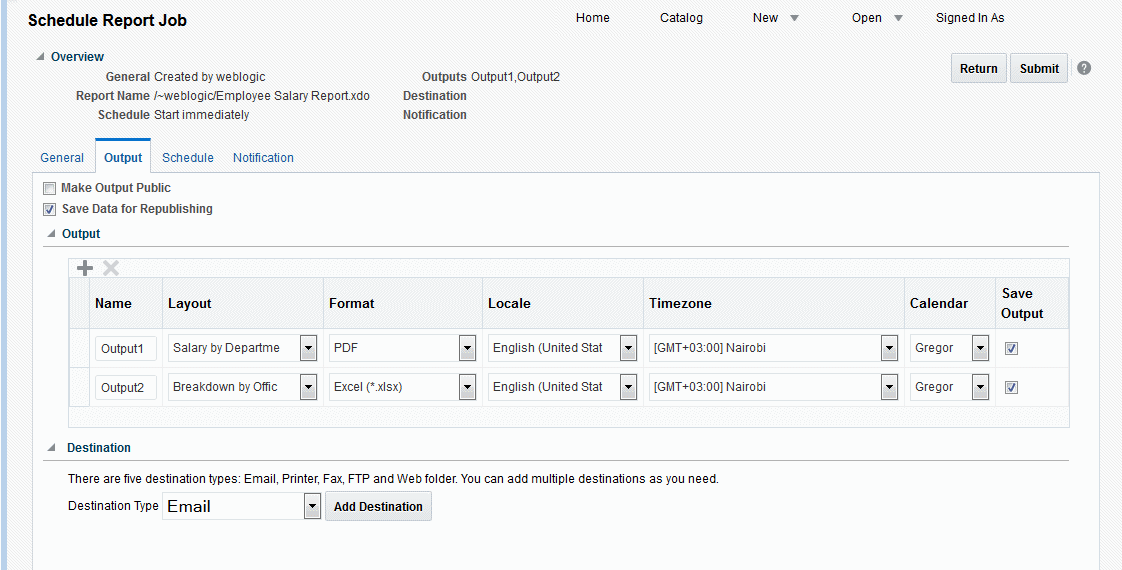Image resolution: width=1122 pixels, height=570 pixels.
Task: Collapse the Overview section triangle
Action: pyautogui.click(x=40, y=57)
